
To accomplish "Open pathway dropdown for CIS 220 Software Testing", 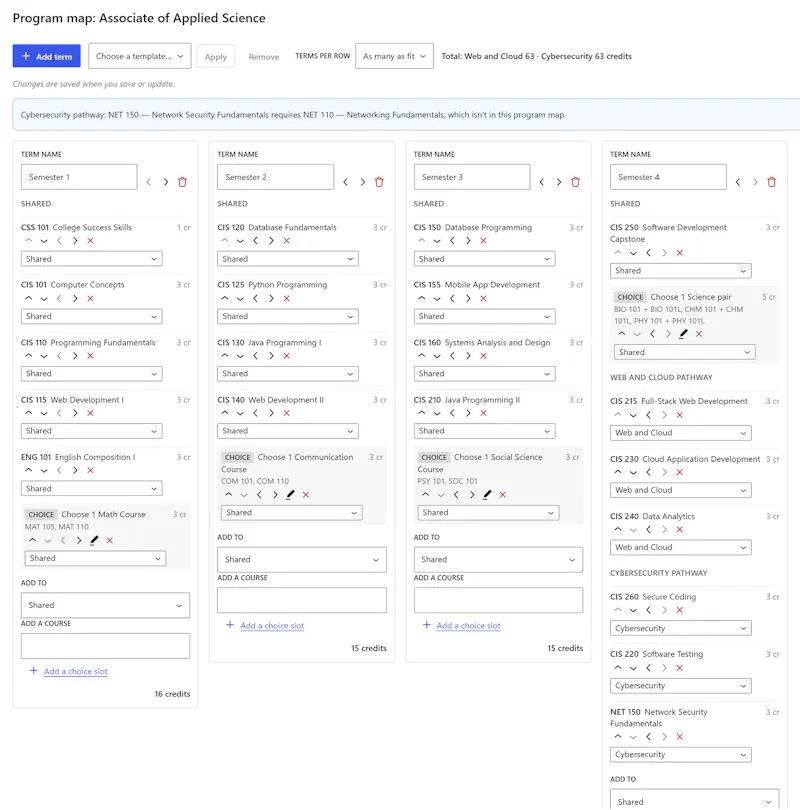I will pyautogui.click(x=681, y=686).
